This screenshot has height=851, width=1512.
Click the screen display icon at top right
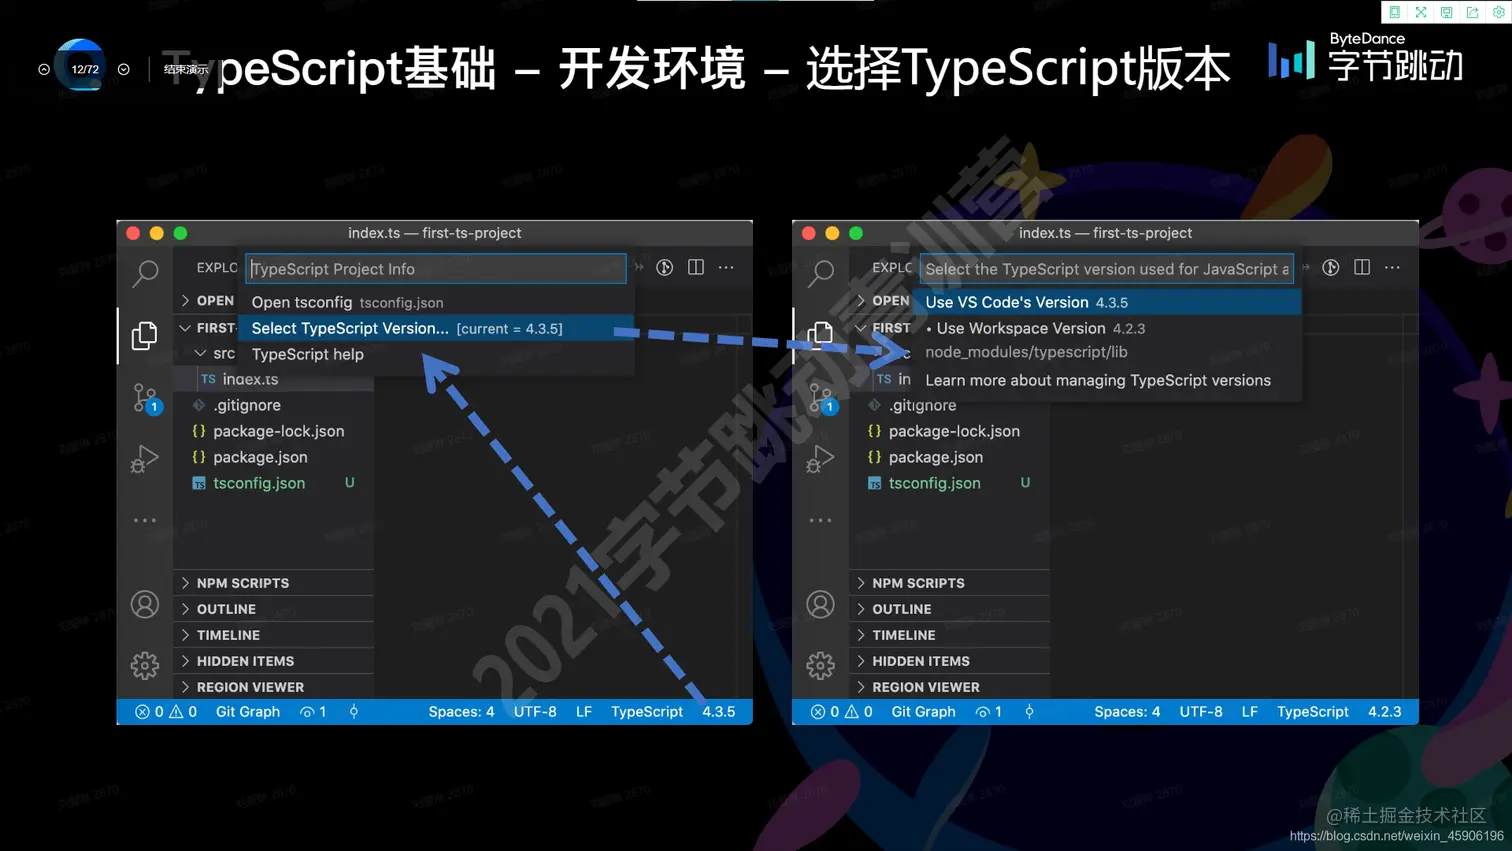click(x=1447, y=12)
